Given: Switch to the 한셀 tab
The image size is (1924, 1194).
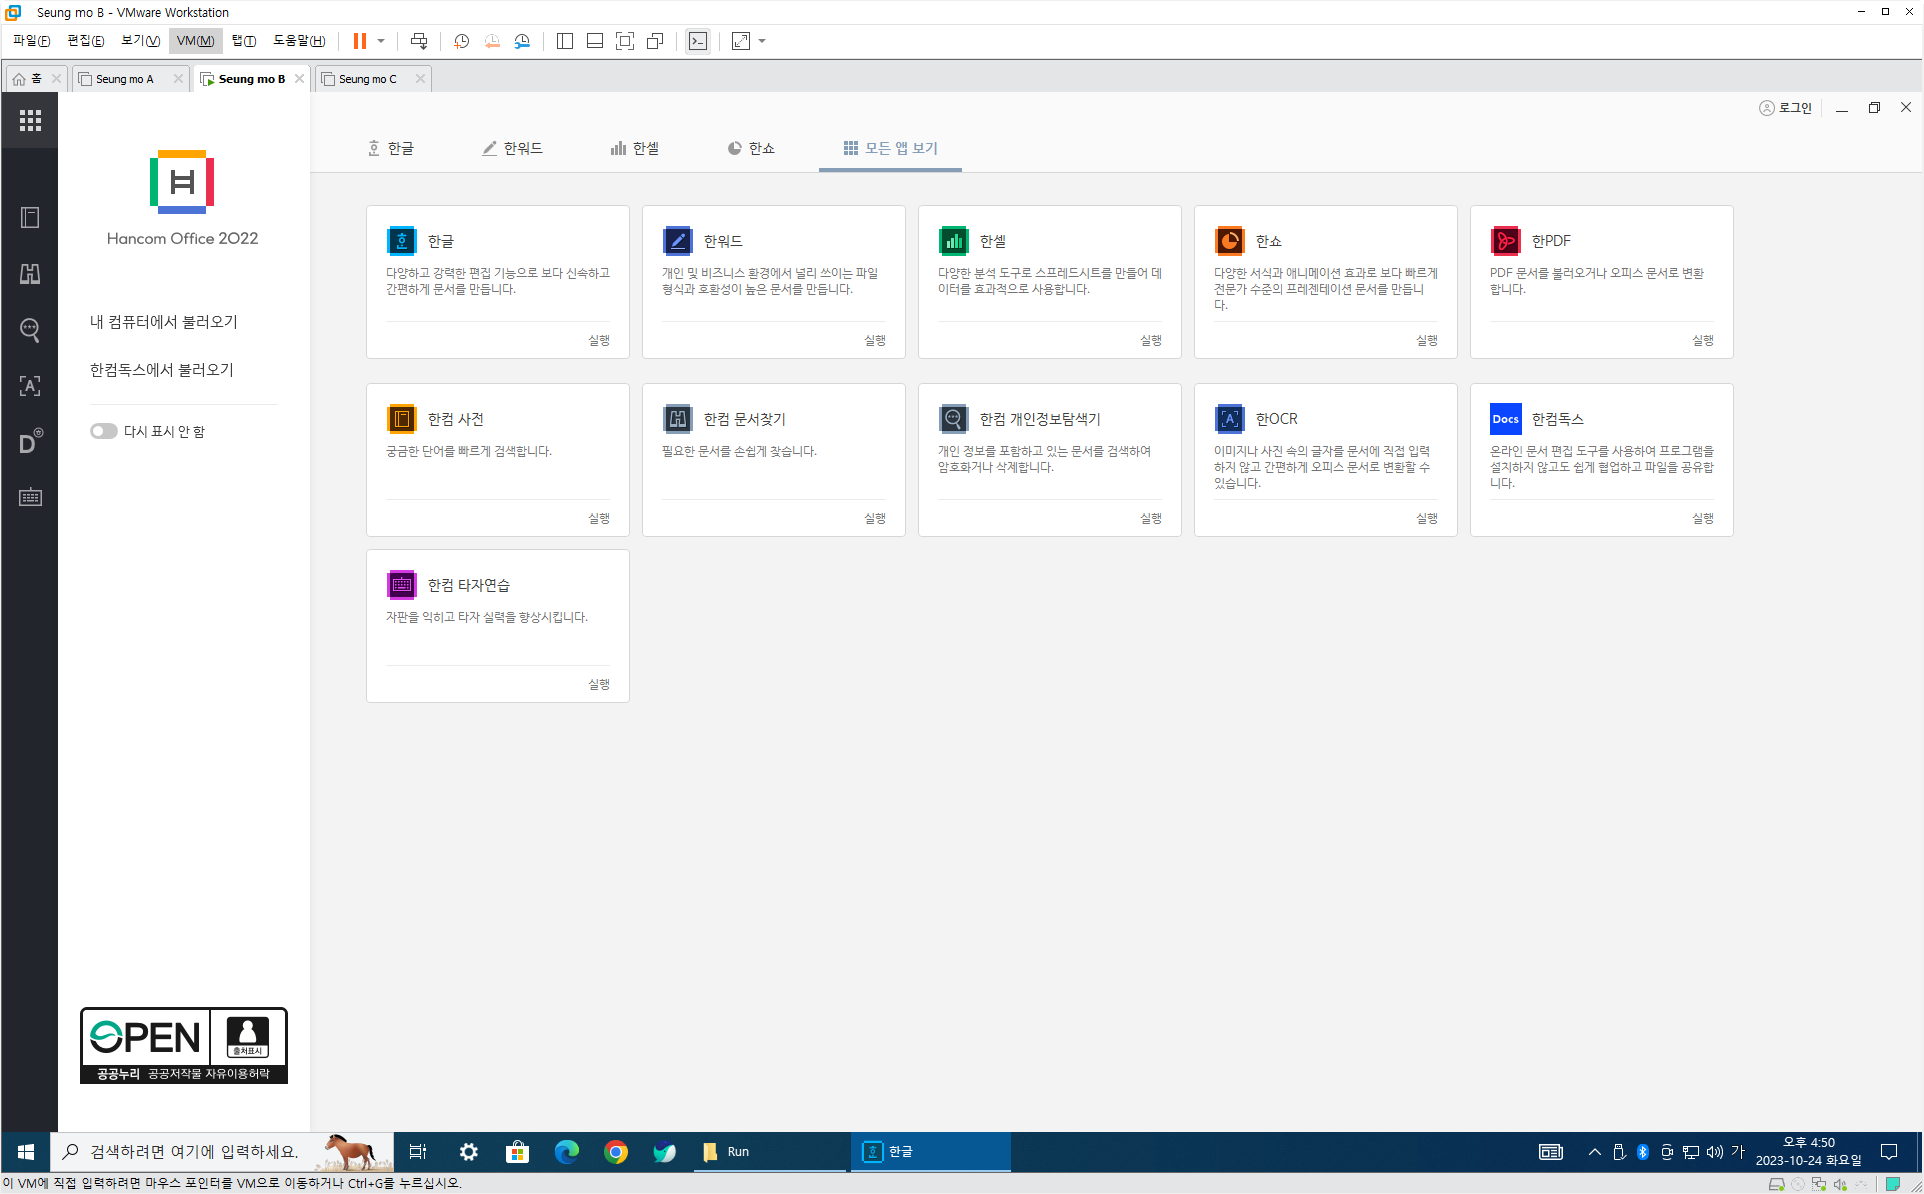Looking at the screenshot, I should [635, 148].
